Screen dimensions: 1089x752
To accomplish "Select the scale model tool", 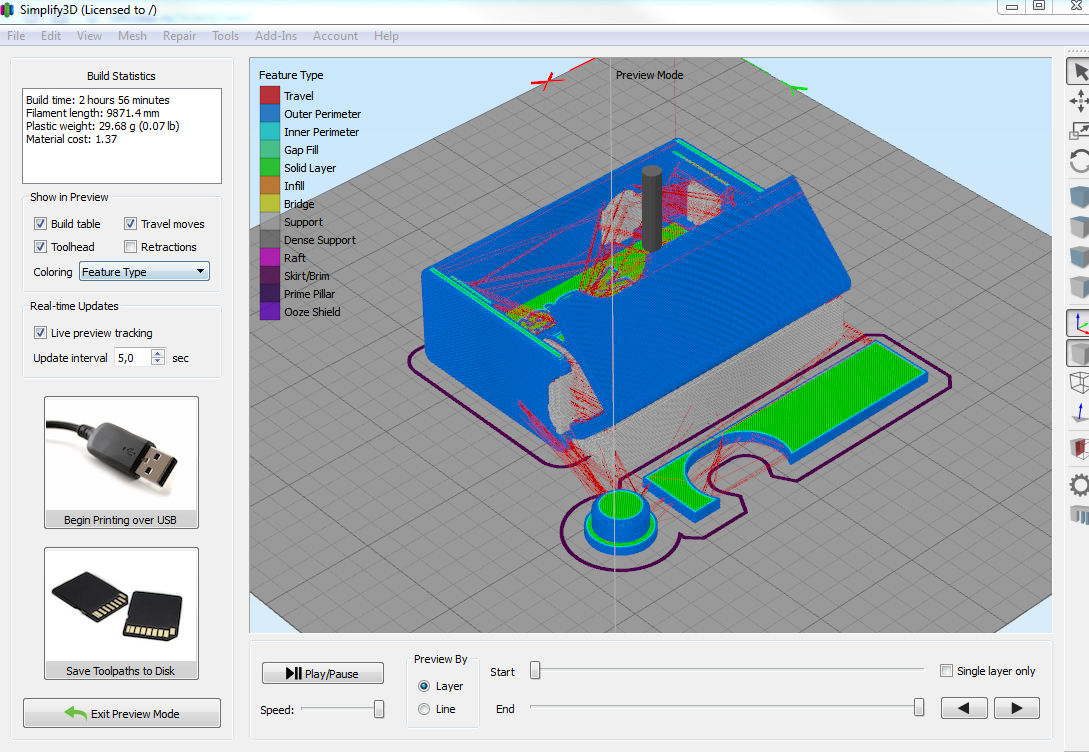I will (1079, 131).
